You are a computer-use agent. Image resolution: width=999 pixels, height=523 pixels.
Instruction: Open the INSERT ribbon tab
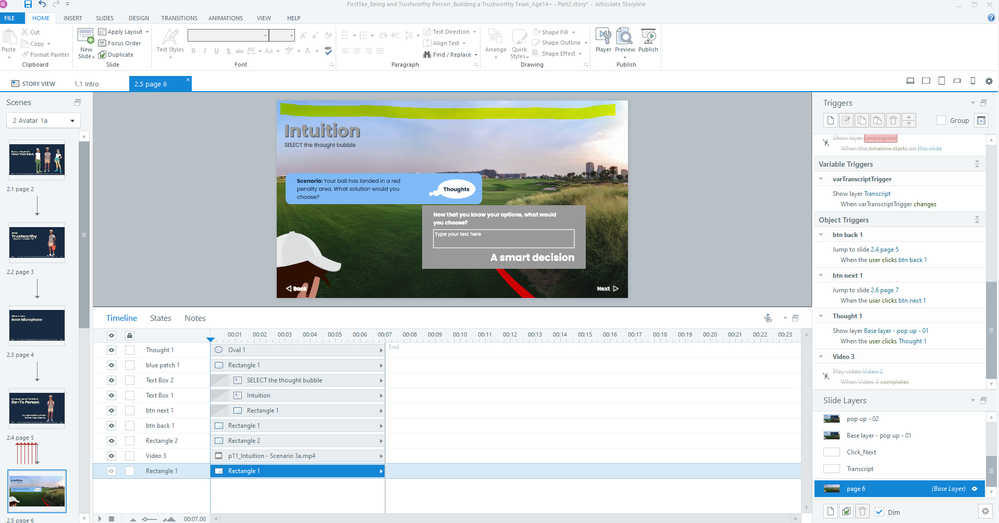point(73,18)
